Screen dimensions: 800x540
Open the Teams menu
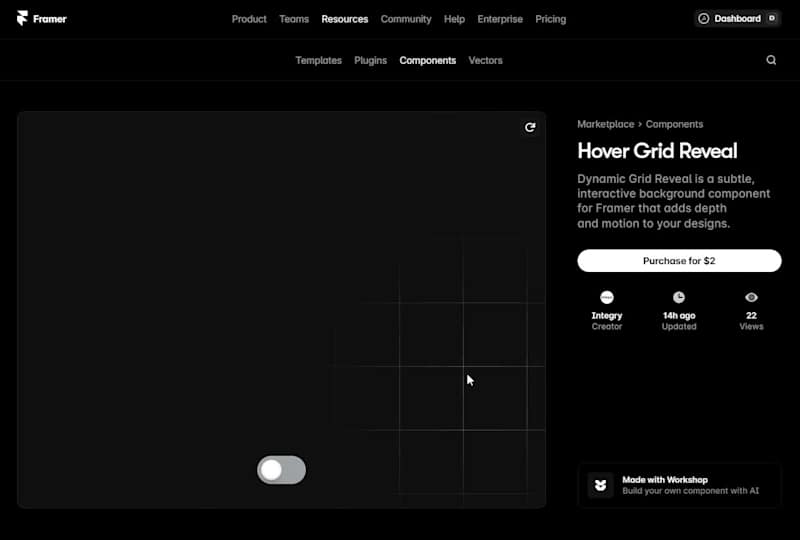(x=294, y=19)
